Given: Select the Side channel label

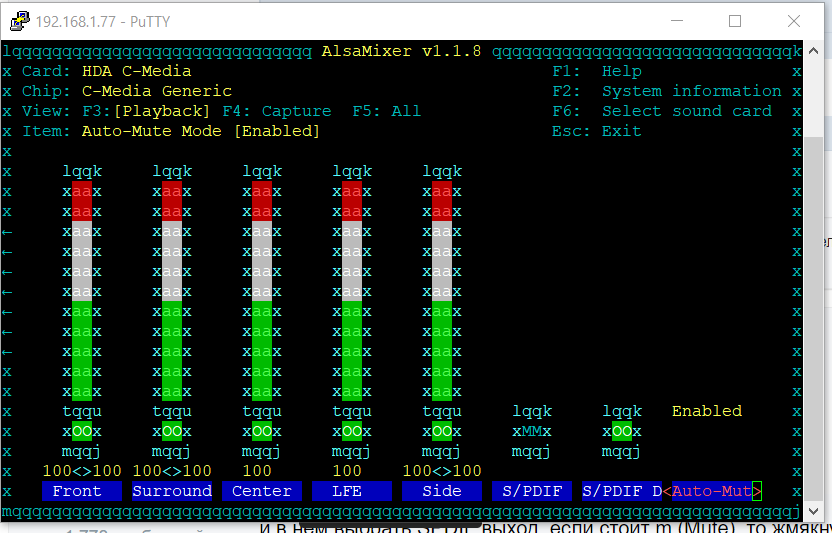Looking at the screenshot, I should (442, 491).
